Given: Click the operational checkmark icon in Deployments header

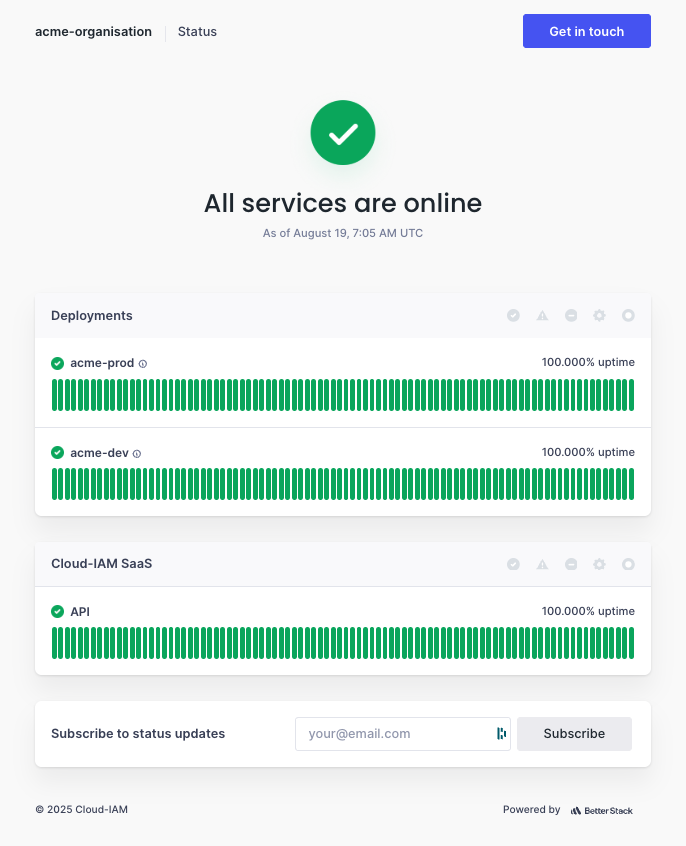Looking at the screenshot, I should click(513, 315).
